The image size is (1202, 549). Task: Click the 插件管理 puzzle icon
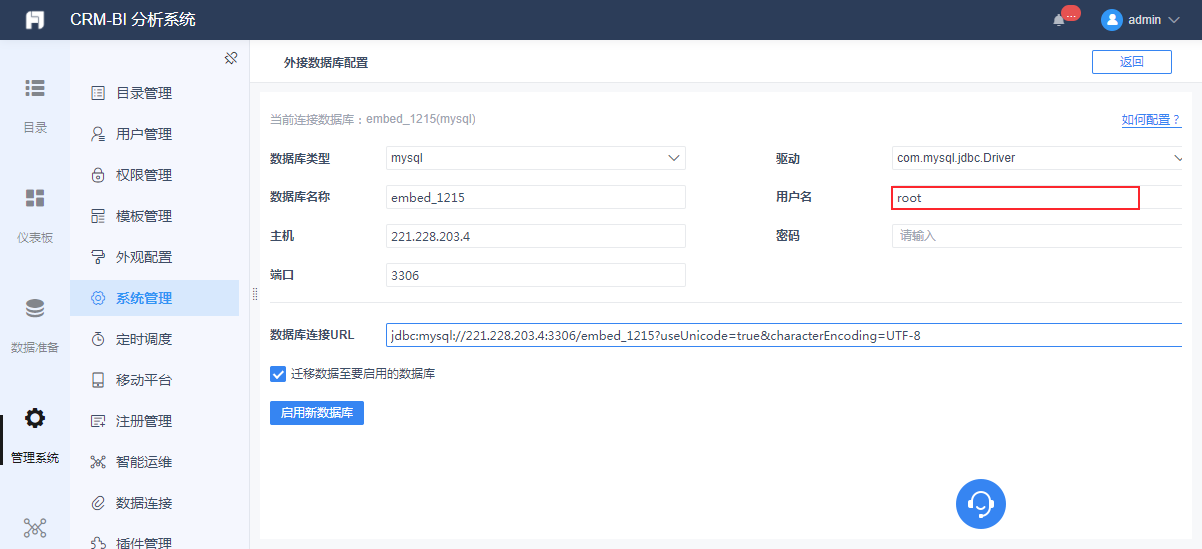click(98, 543)
